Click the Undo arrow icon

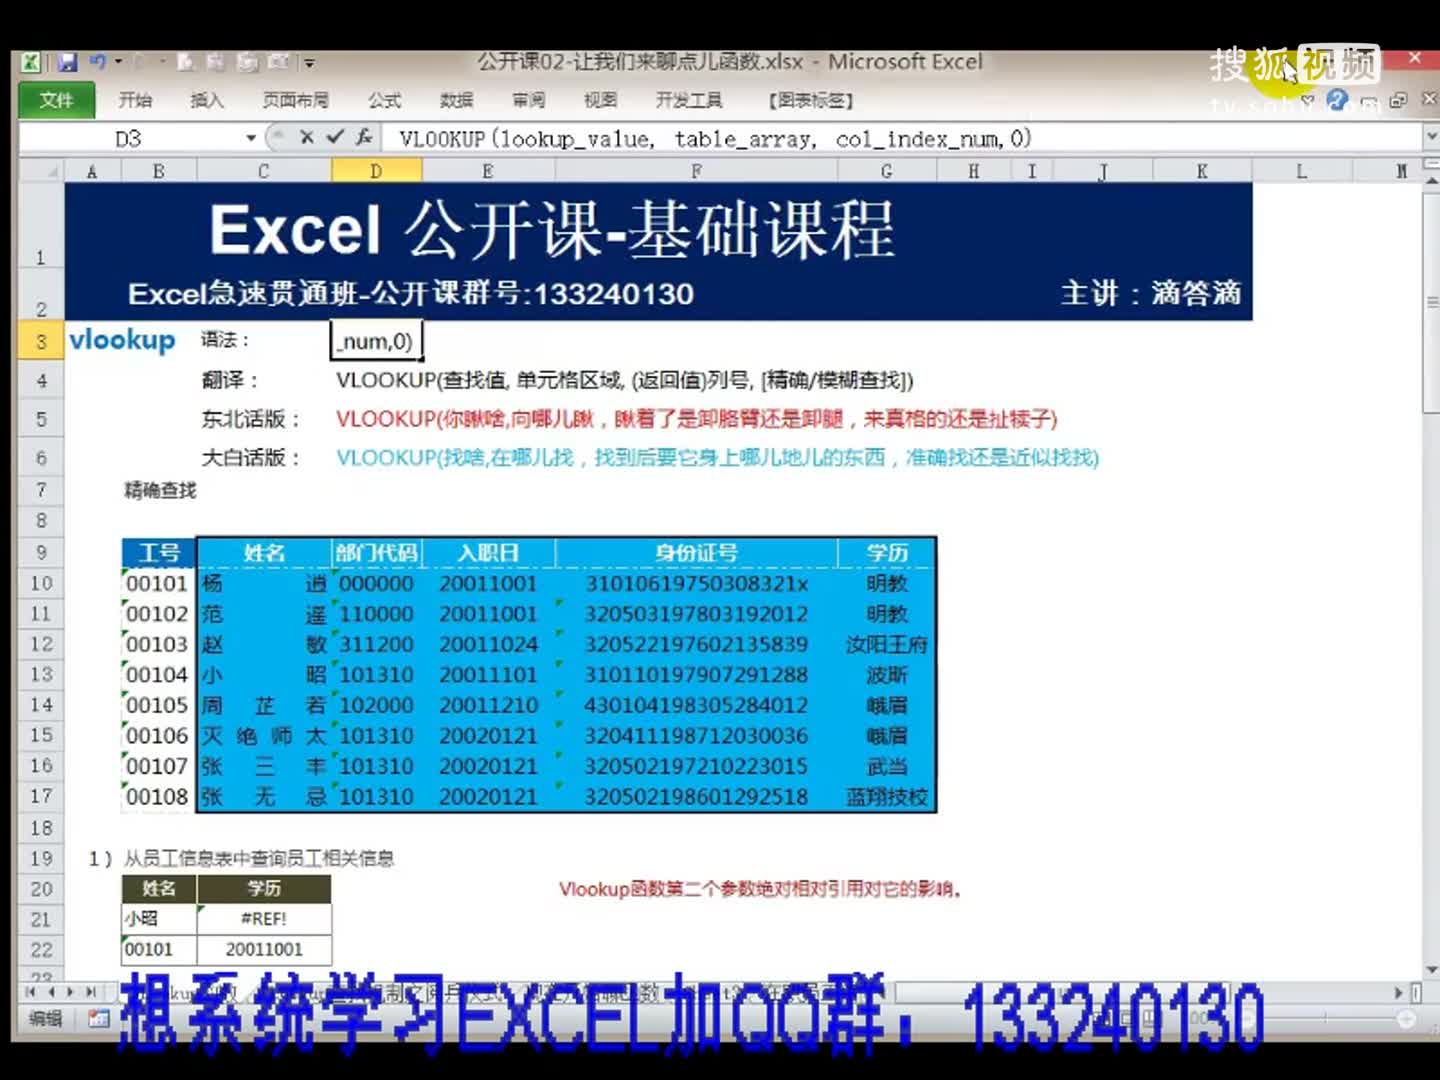pos(97,62)
